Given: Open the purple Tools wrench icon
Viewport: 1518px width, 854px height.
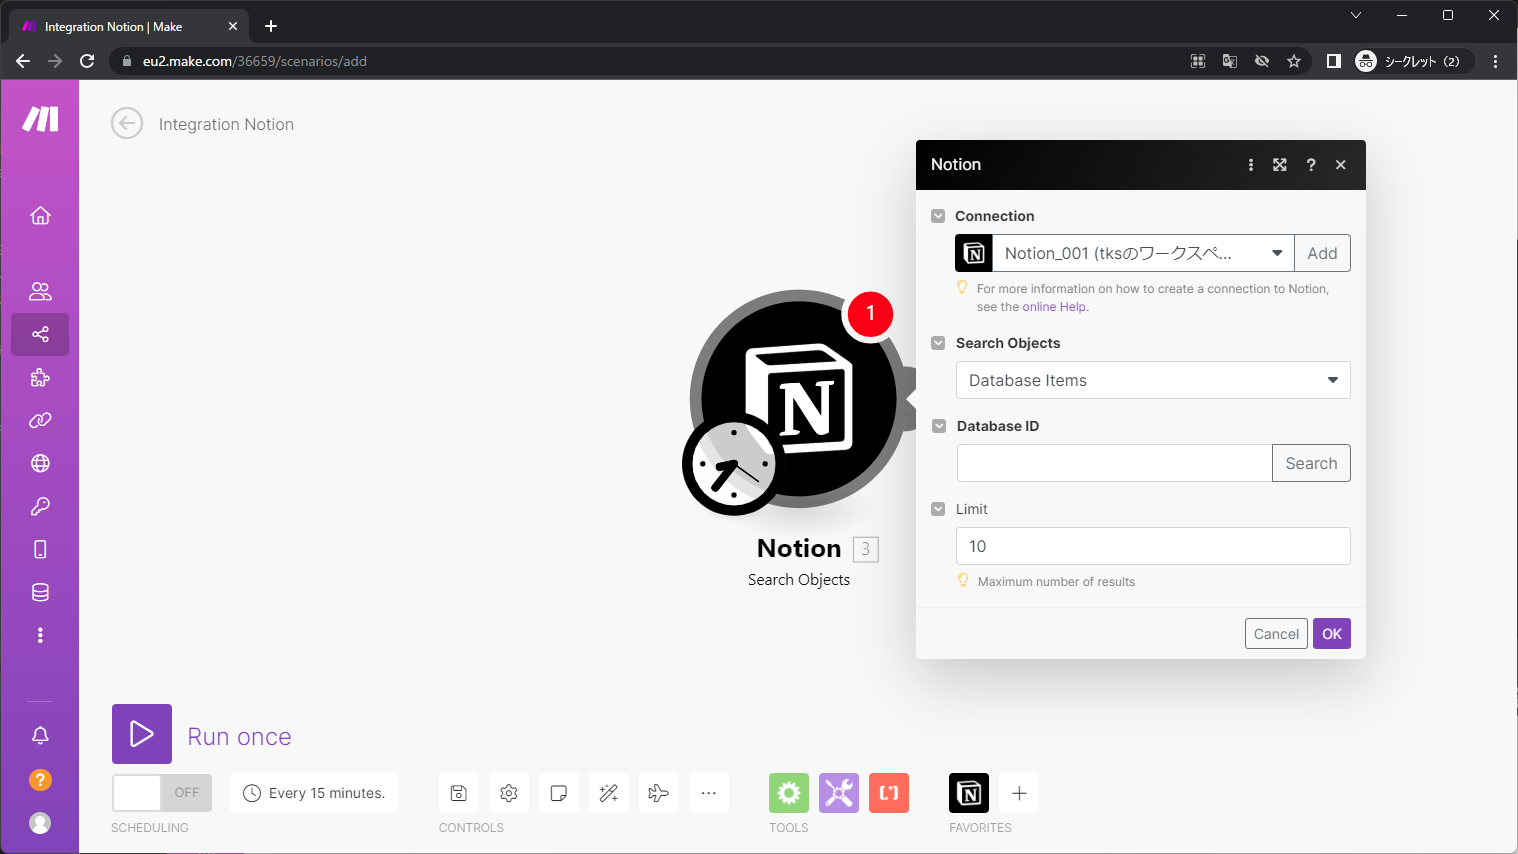Looking at the screenshot, I should [839, 793].
